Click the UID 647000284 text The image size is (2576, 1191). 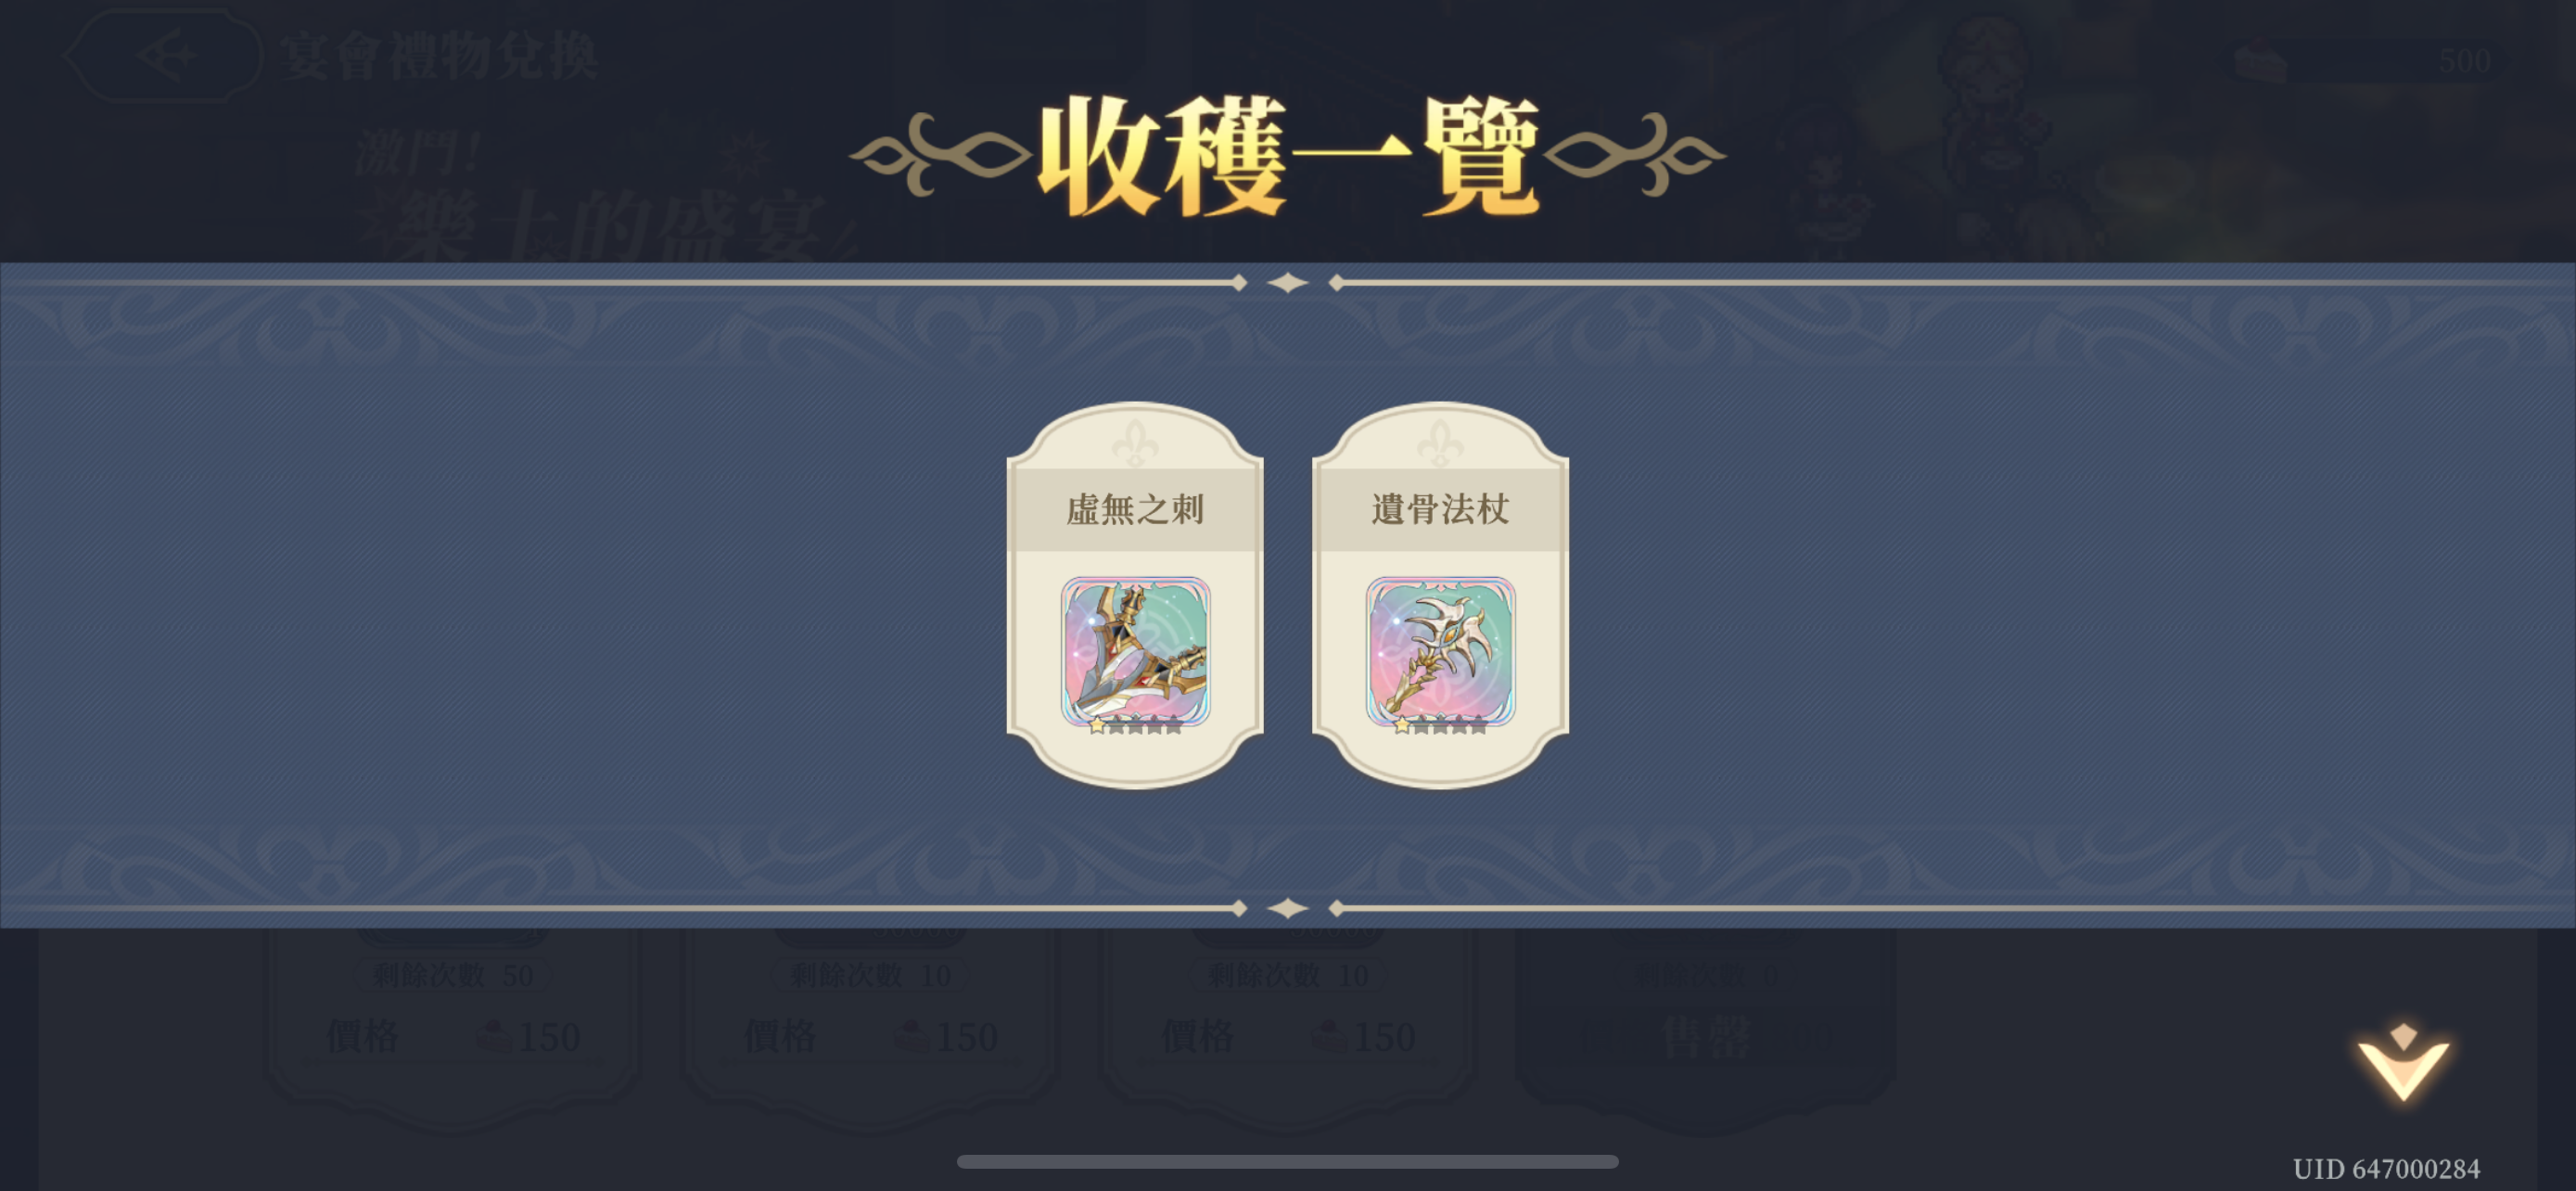click(2386, 1169)
